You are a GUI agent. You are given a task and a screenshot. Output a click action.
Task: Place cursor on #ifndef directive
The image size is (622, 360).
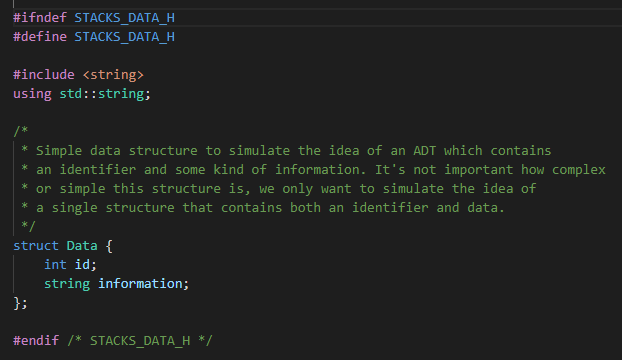coord(40,18)
